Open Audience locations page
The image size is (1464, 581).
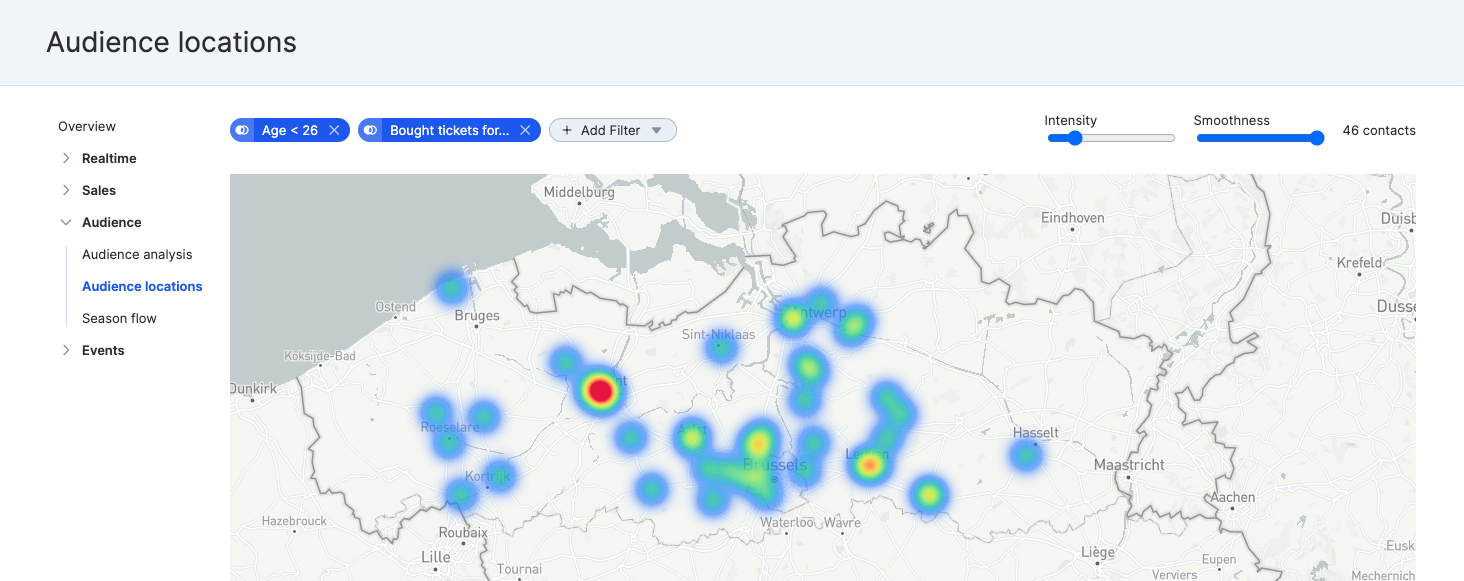click(x=142, y=286)
